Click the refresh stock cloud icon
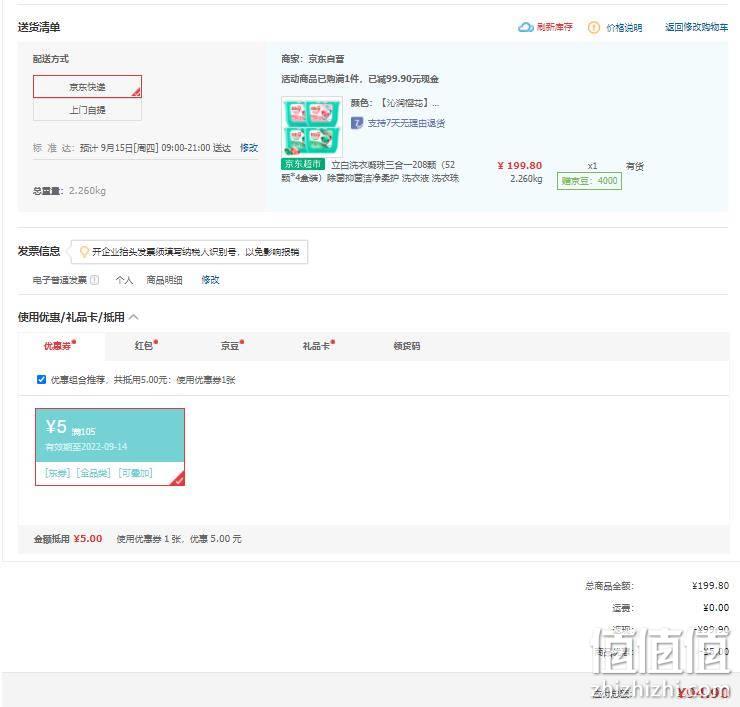Image resolution: width=740 pixels, height=707 pixels. click(525, 27)
